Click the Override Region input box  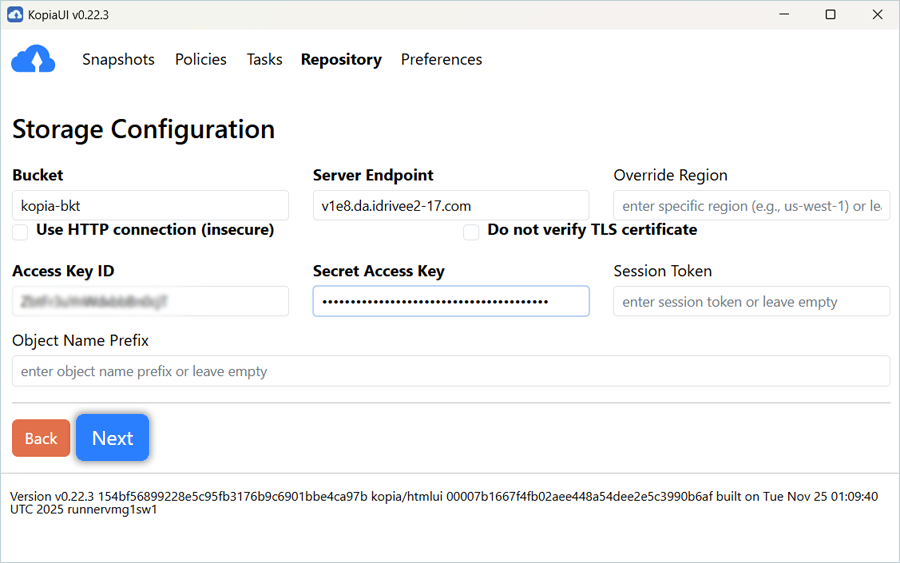pyautogui.click(x=751, y=206)
